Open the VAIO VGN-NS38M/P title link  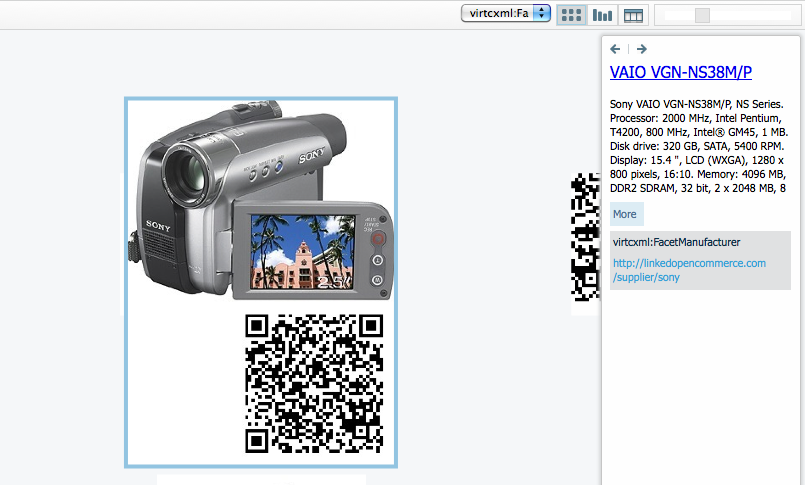[681, 72]
